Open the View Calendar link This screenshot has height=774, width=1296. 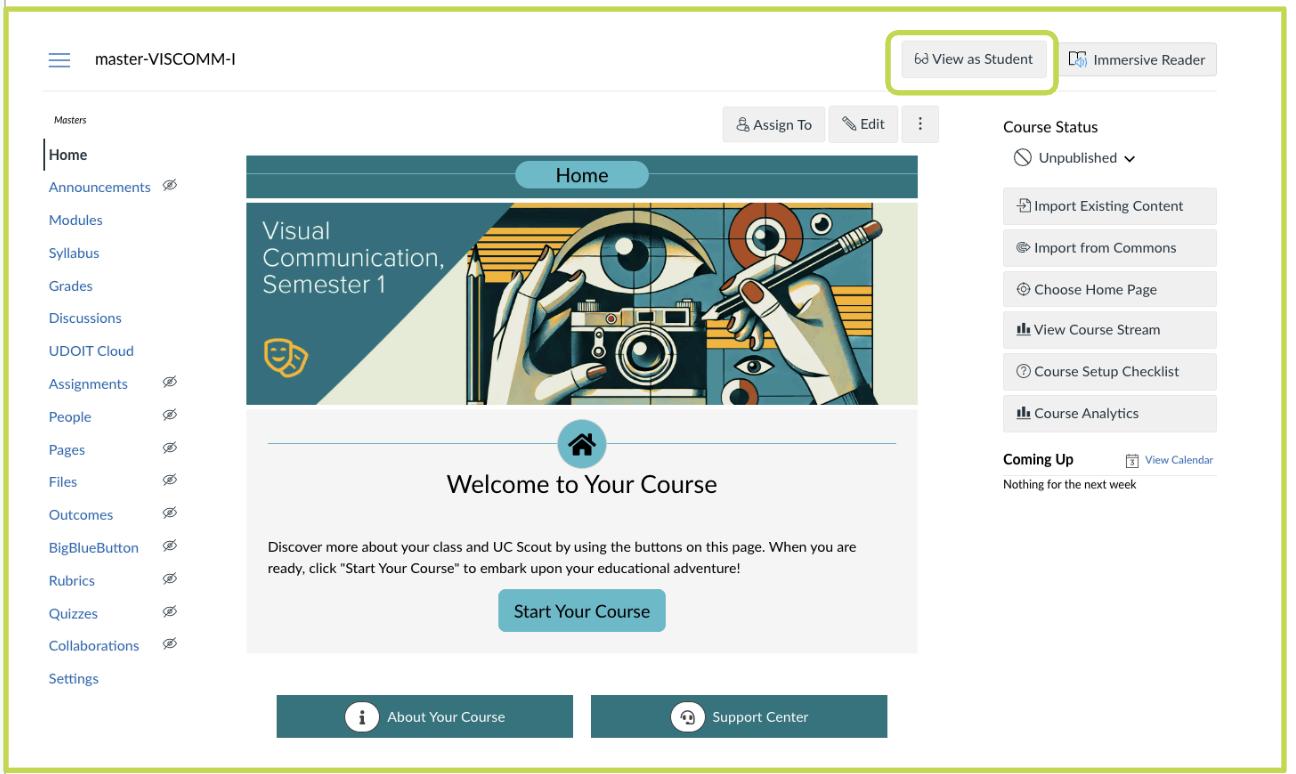[x=1179, y=460]
